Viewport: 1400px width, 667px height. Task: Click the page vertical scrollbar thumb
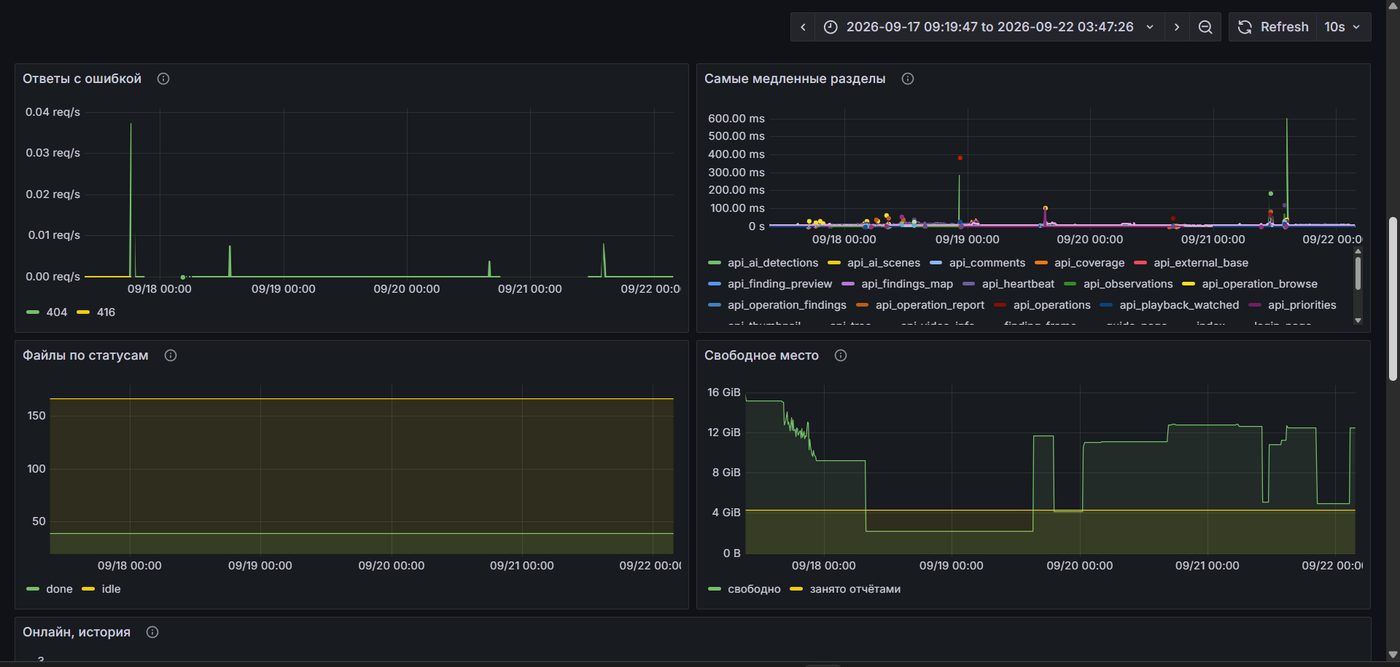pos(1393,298)
